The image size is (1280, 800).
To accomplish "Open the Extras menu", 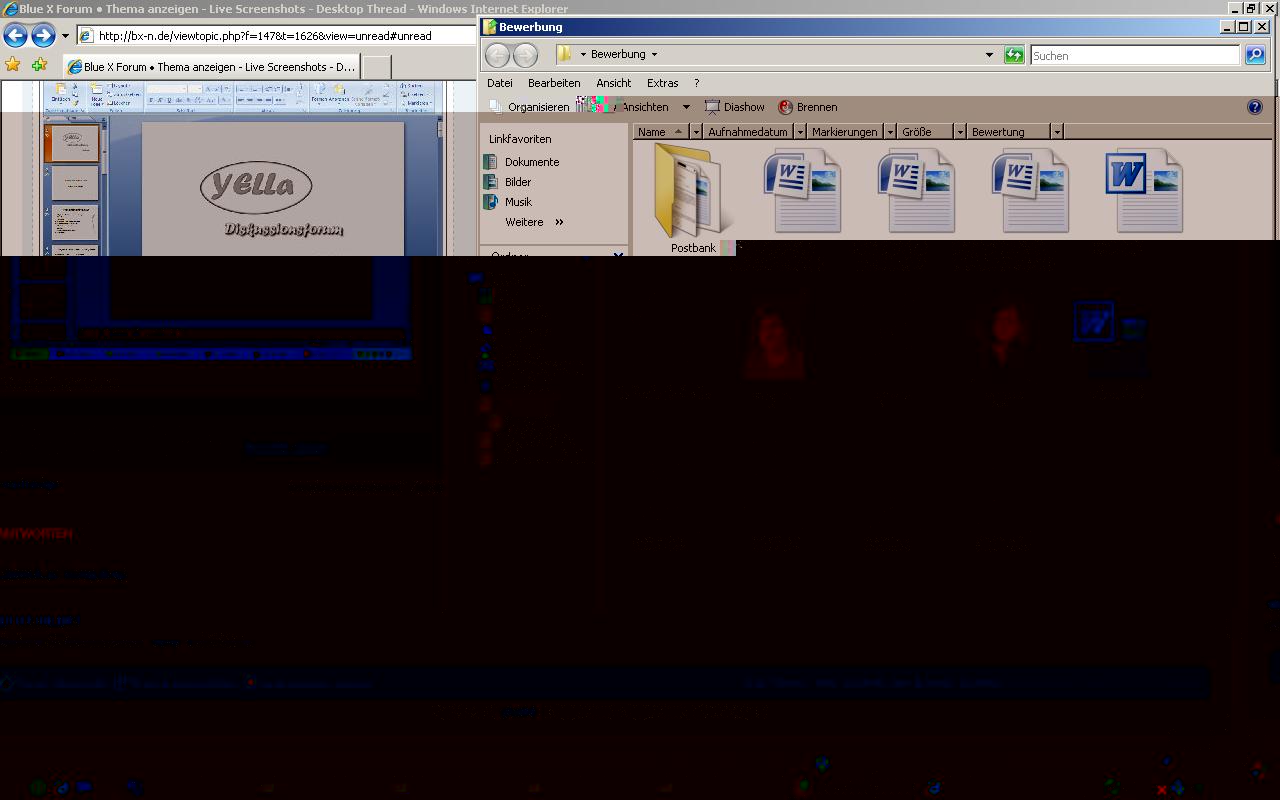I will [x=662, y=83].
